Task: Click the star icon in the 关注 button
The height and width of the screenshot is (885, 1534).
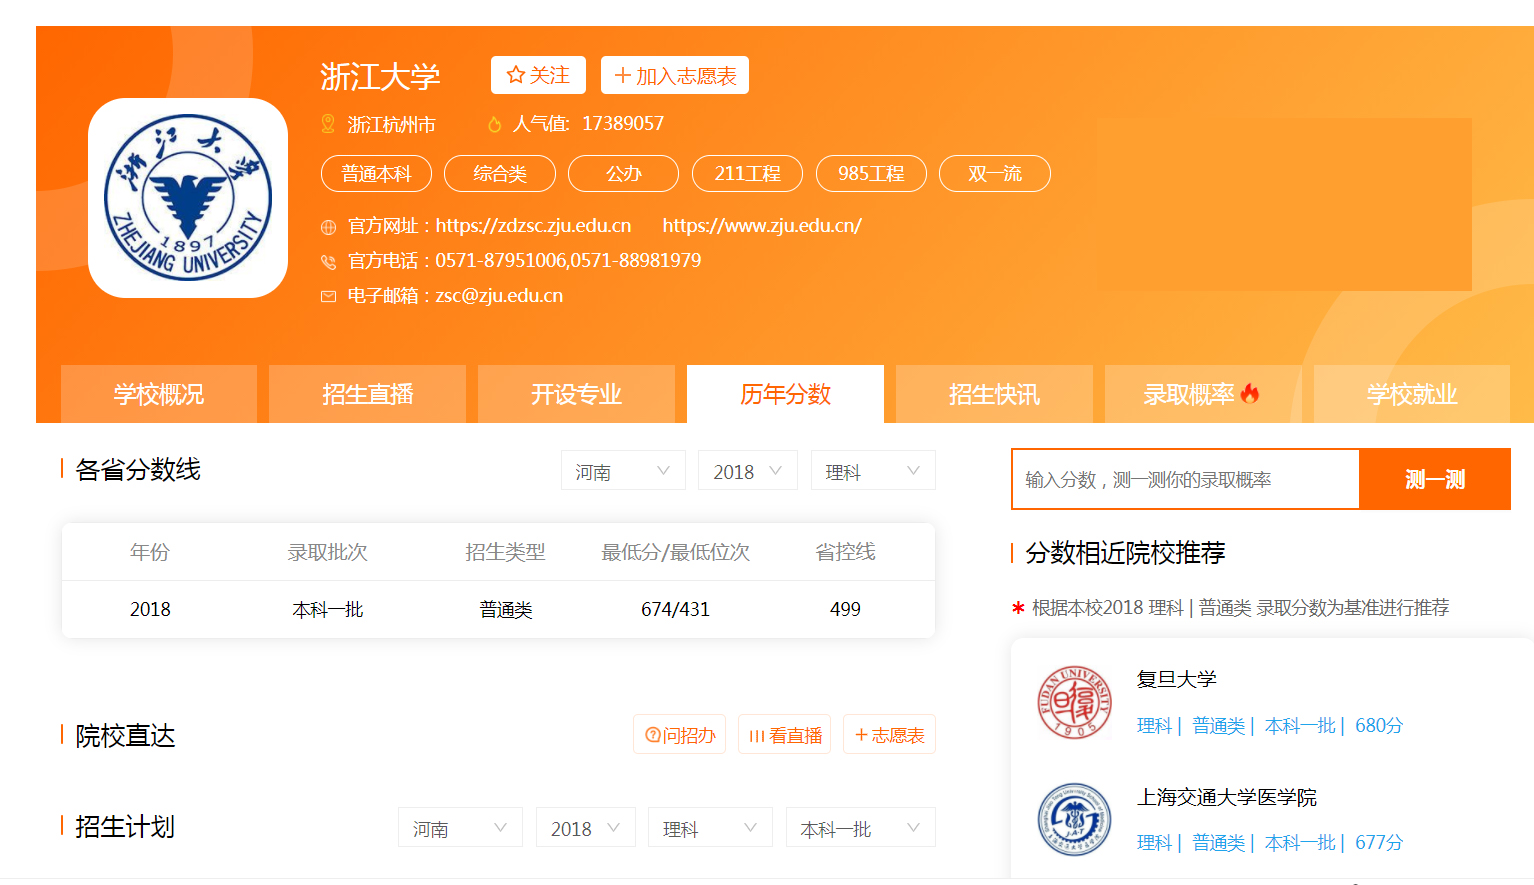Action: pyautogui.click(x=516, y=74)
